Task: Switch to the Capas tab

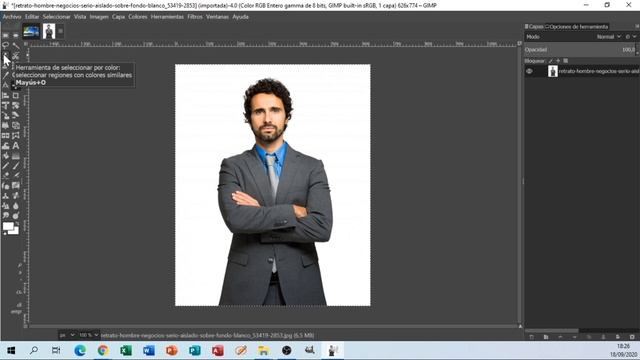Action: pos(534,27)
